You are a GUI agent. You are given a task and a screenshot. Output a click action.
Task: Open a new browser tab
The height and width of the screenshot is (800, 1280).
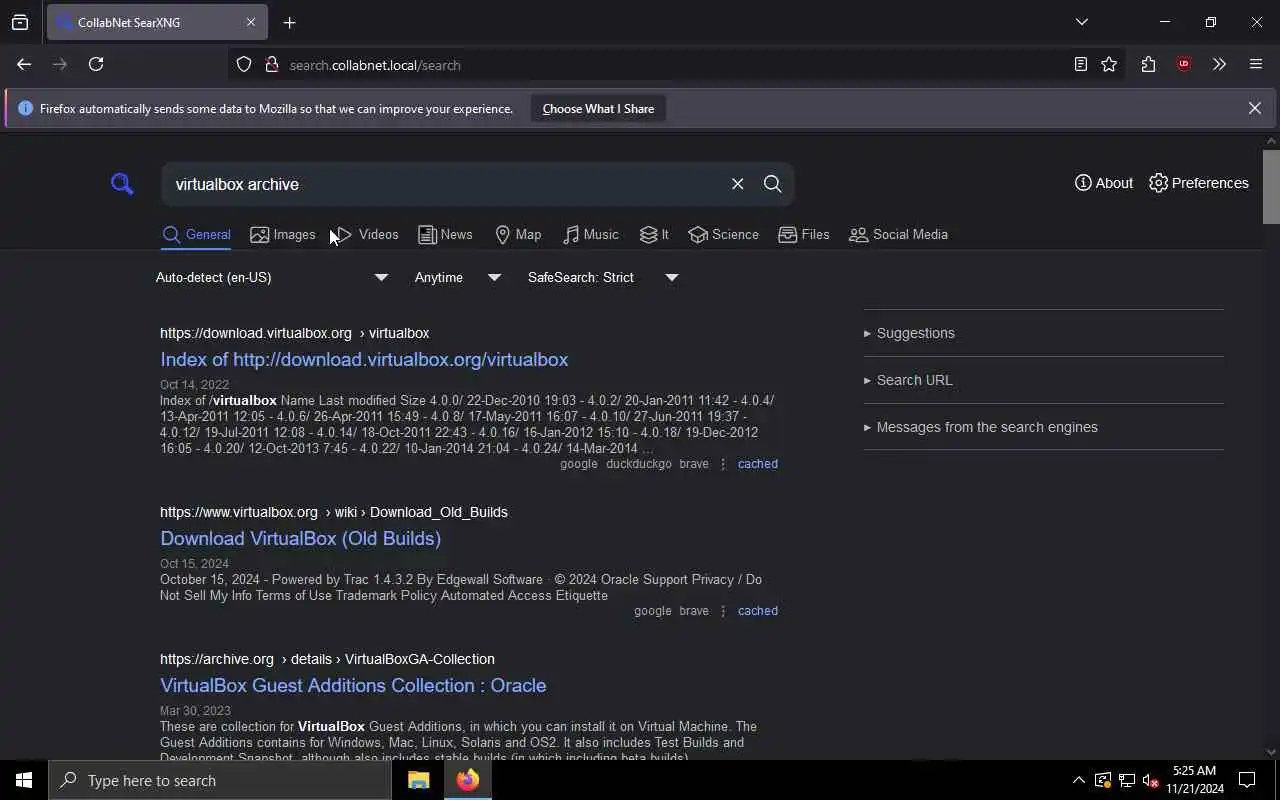[289, 22]
